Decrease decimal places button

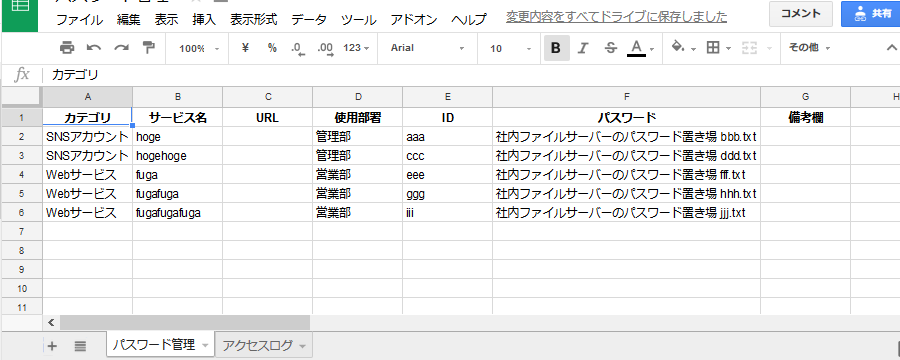point(297,49)
